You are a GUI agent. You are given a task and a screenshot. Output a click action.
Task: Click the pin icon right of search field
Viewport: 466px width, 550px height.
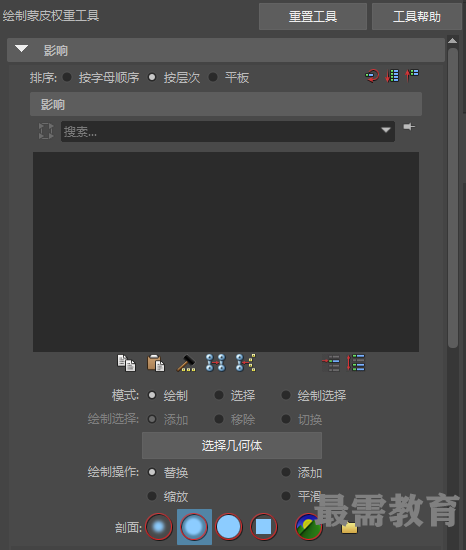(x=408, y=127)
